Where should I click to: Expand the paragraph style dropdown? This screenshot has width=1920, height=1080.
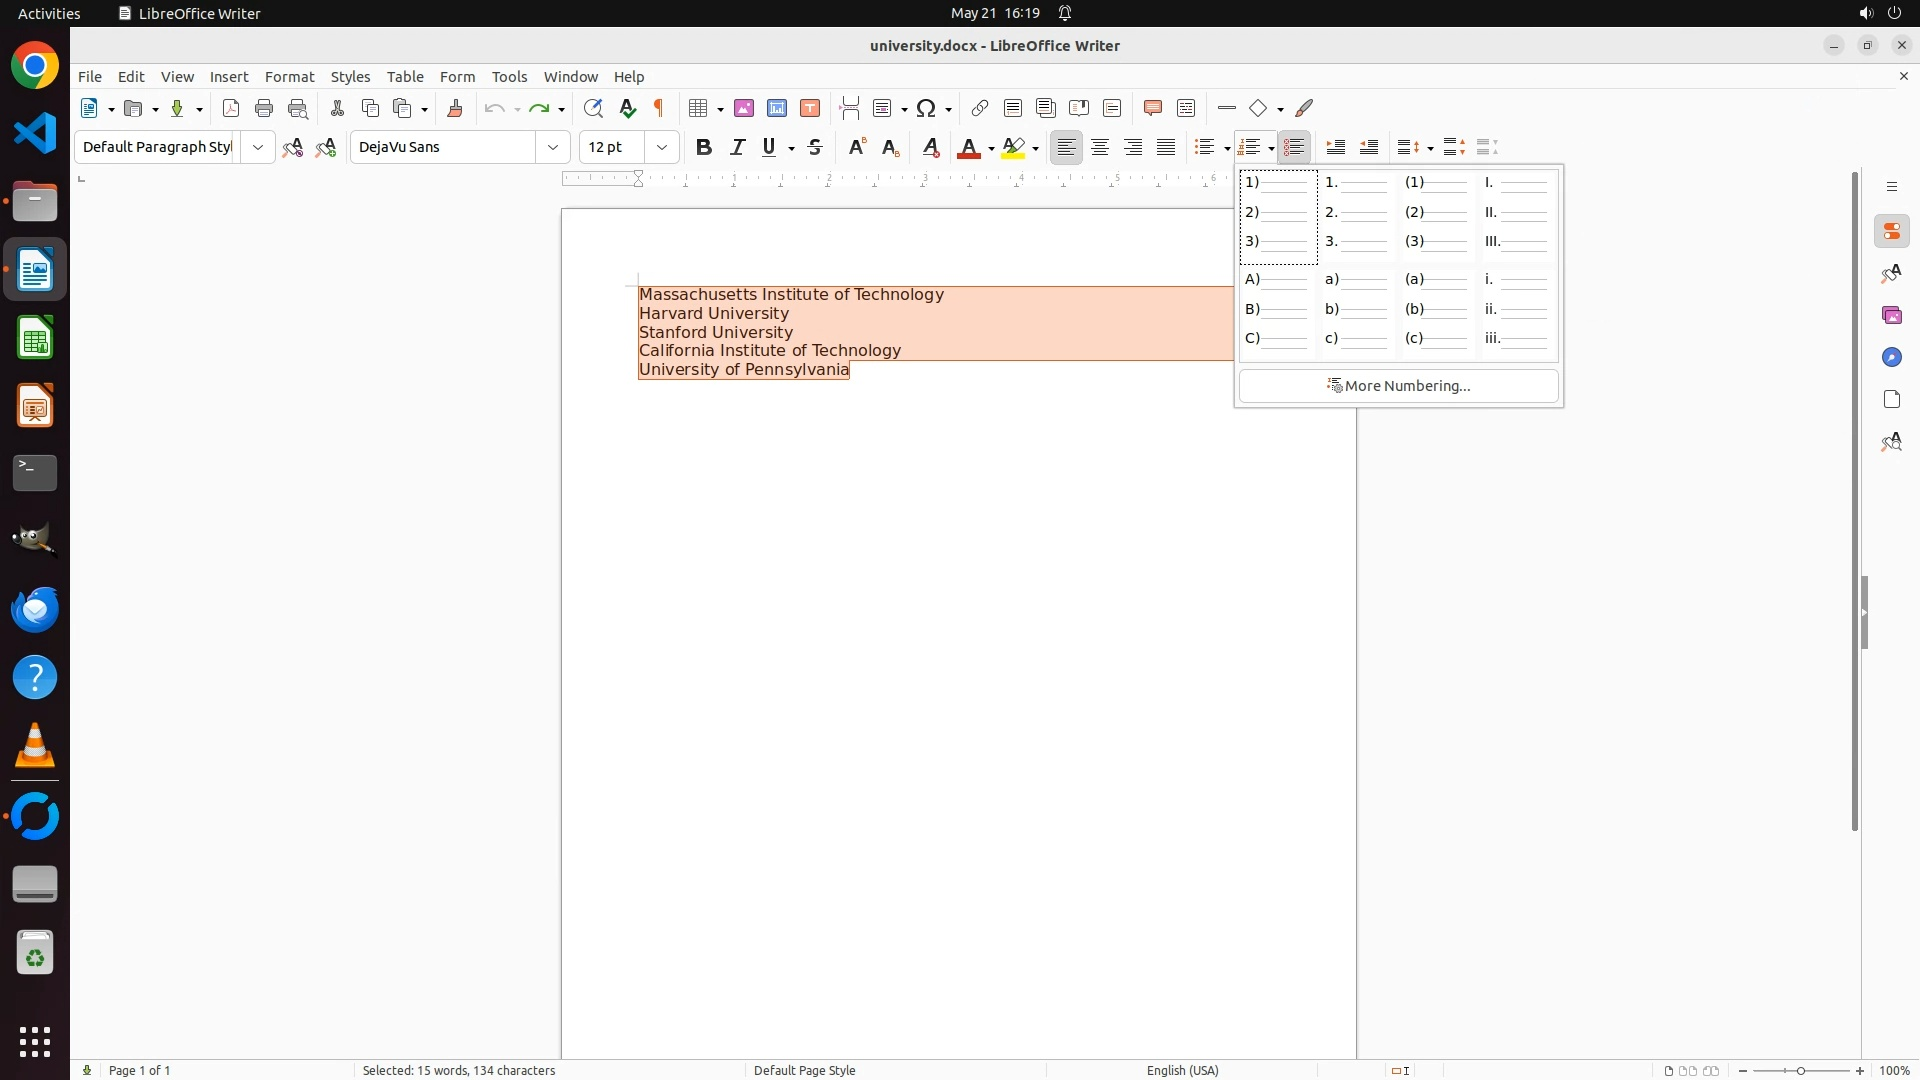click(258, 147)
